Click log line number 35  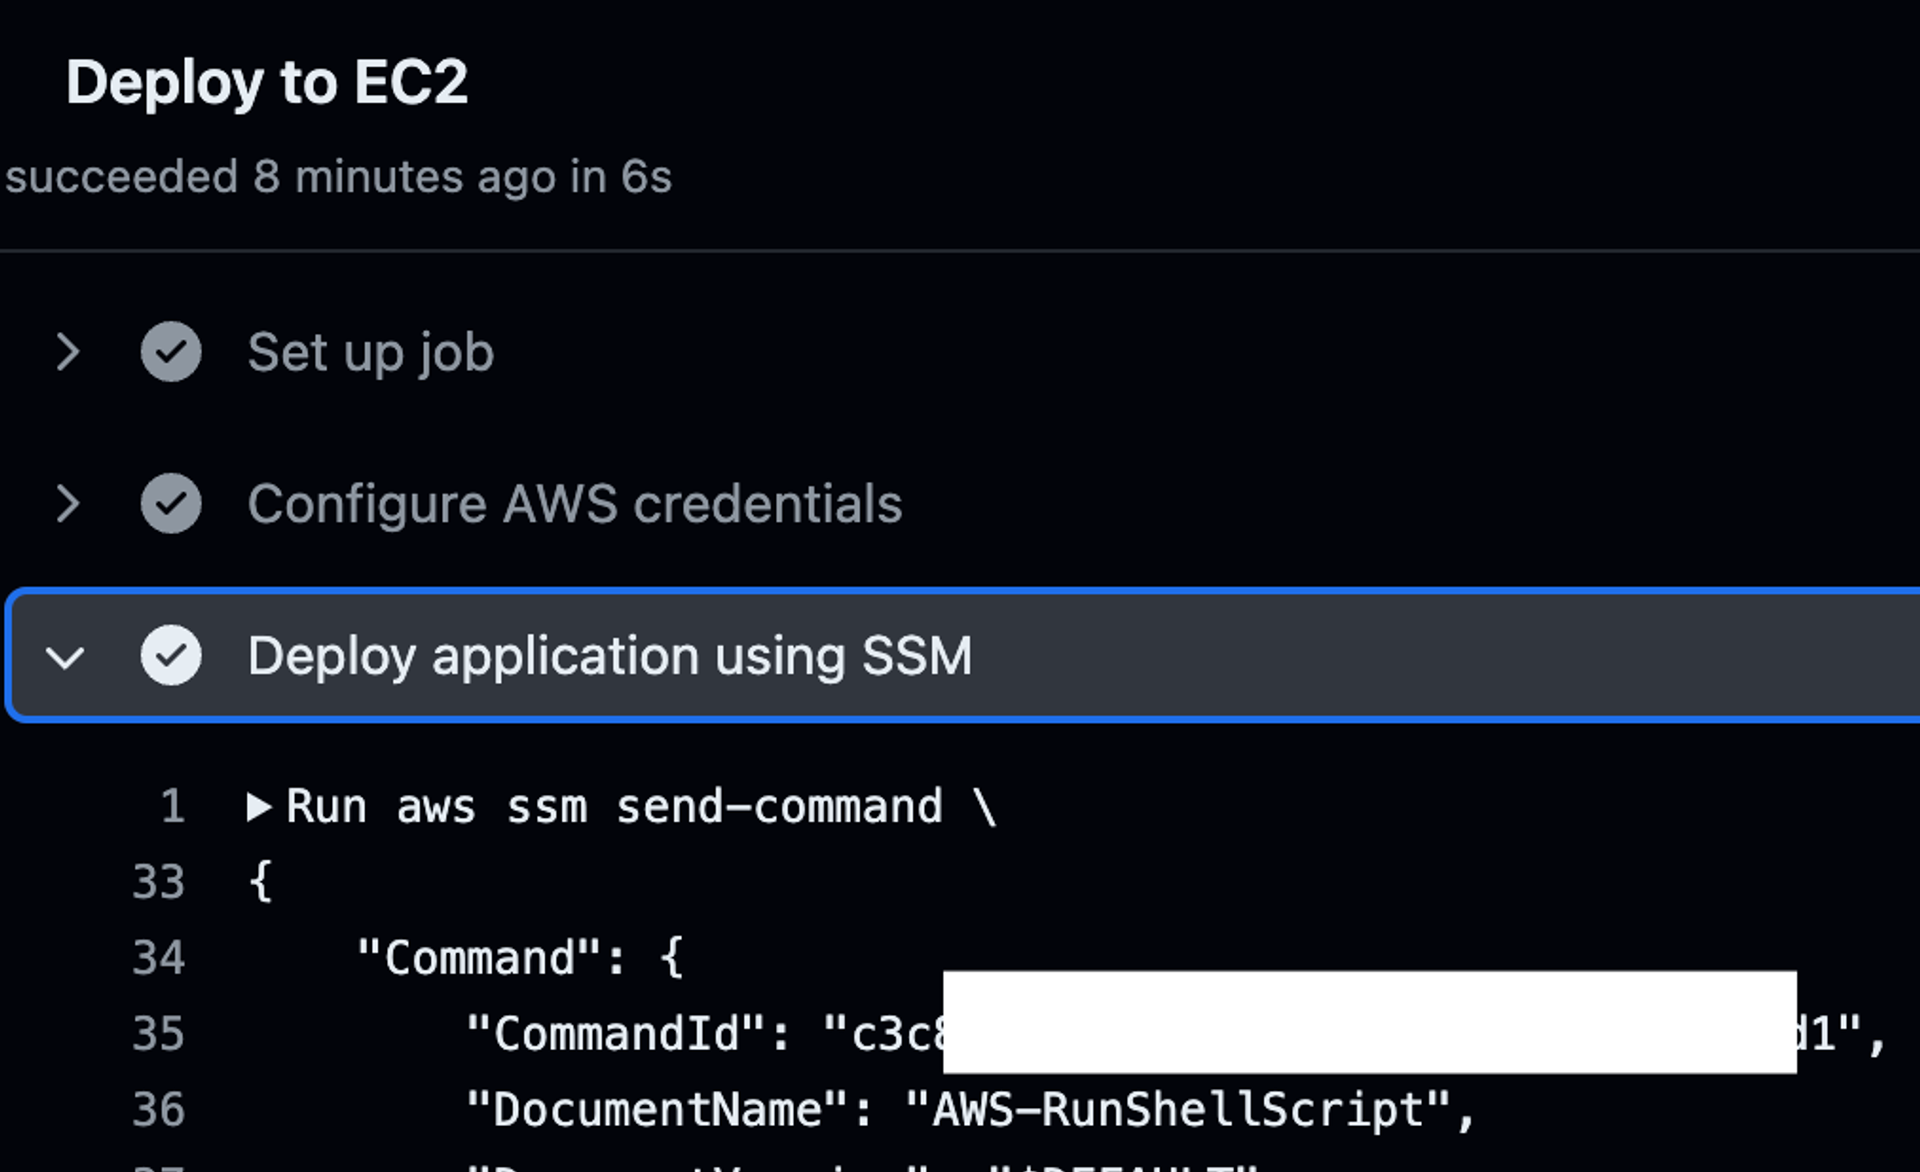point(159,1034)
